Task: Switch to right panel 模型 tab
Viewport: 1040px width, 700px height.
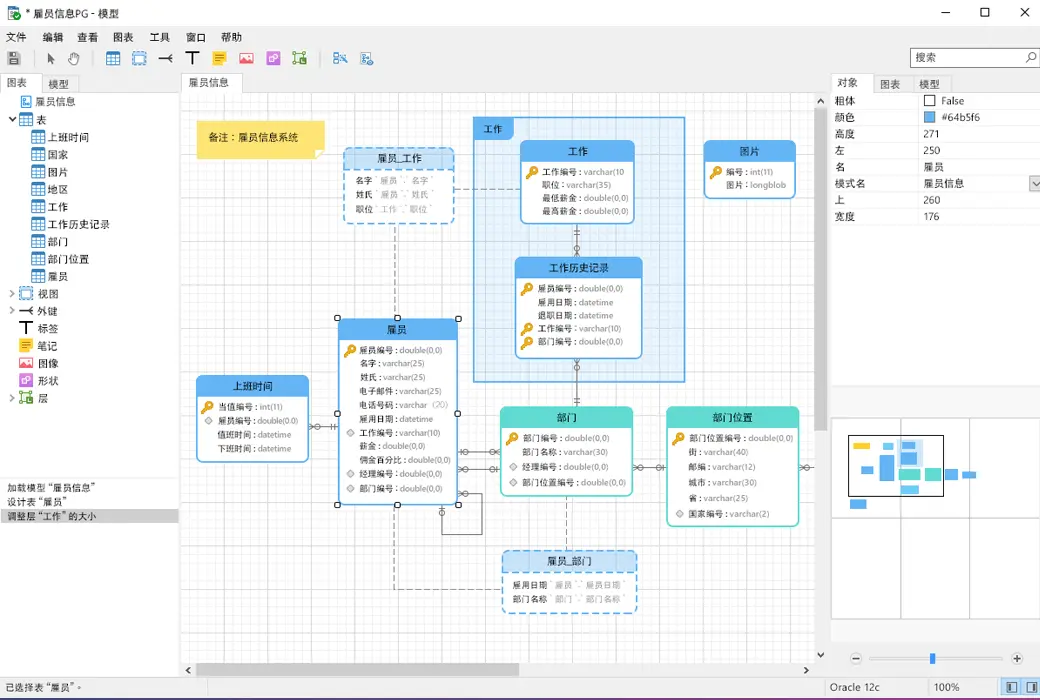Action: [929, 84]
